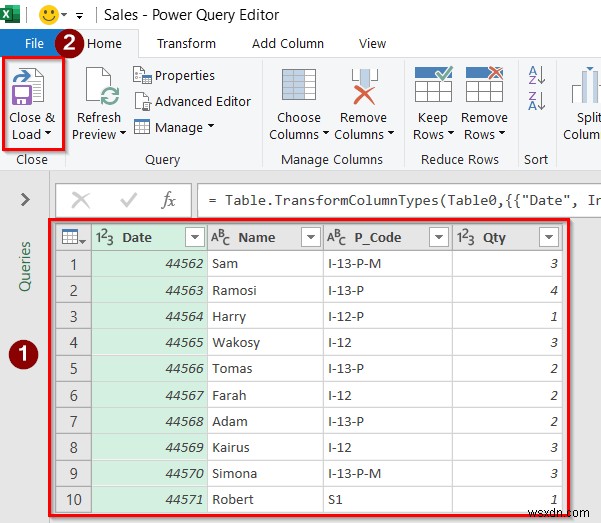Change the Date column data type icon
Image resolution: width=601 pixels, height=523 pixels.
click(104, 237)
